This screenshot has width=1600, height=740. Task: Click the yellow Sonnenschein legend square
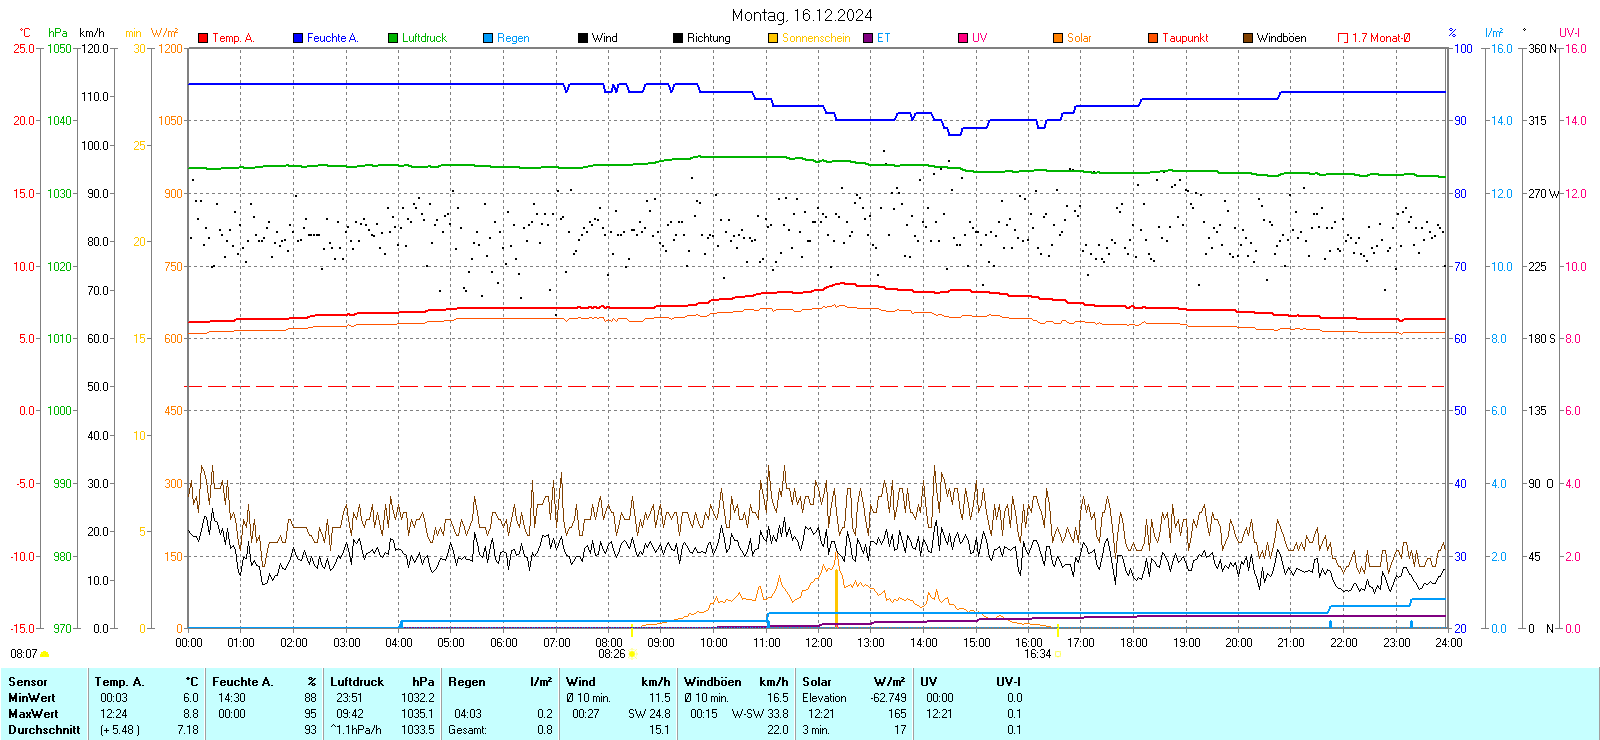pyautogui.click(x=773, y=38)
